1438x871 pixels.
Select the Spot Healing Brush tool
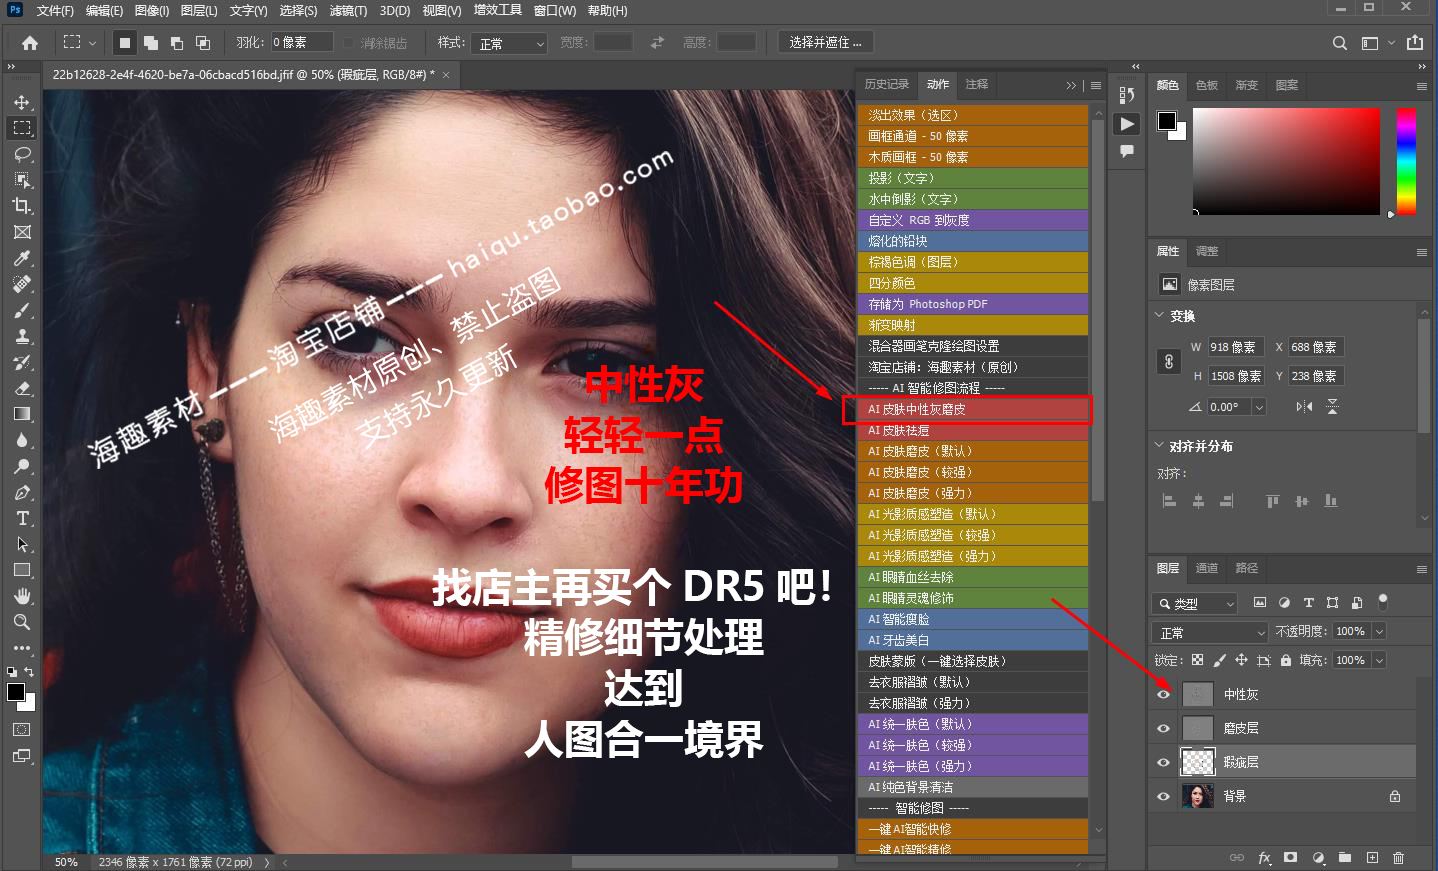(x=22, y=284)
